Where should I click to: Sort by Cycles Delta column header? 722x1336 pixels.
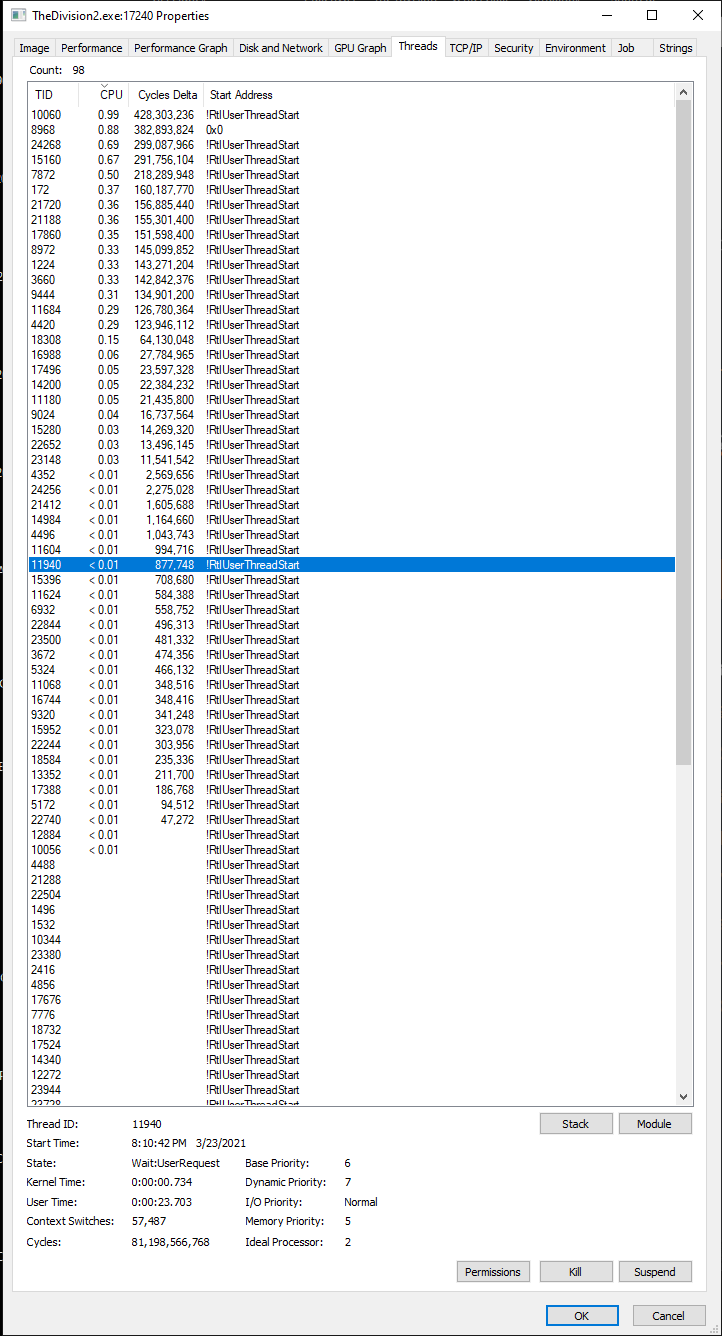pos(167,95)
